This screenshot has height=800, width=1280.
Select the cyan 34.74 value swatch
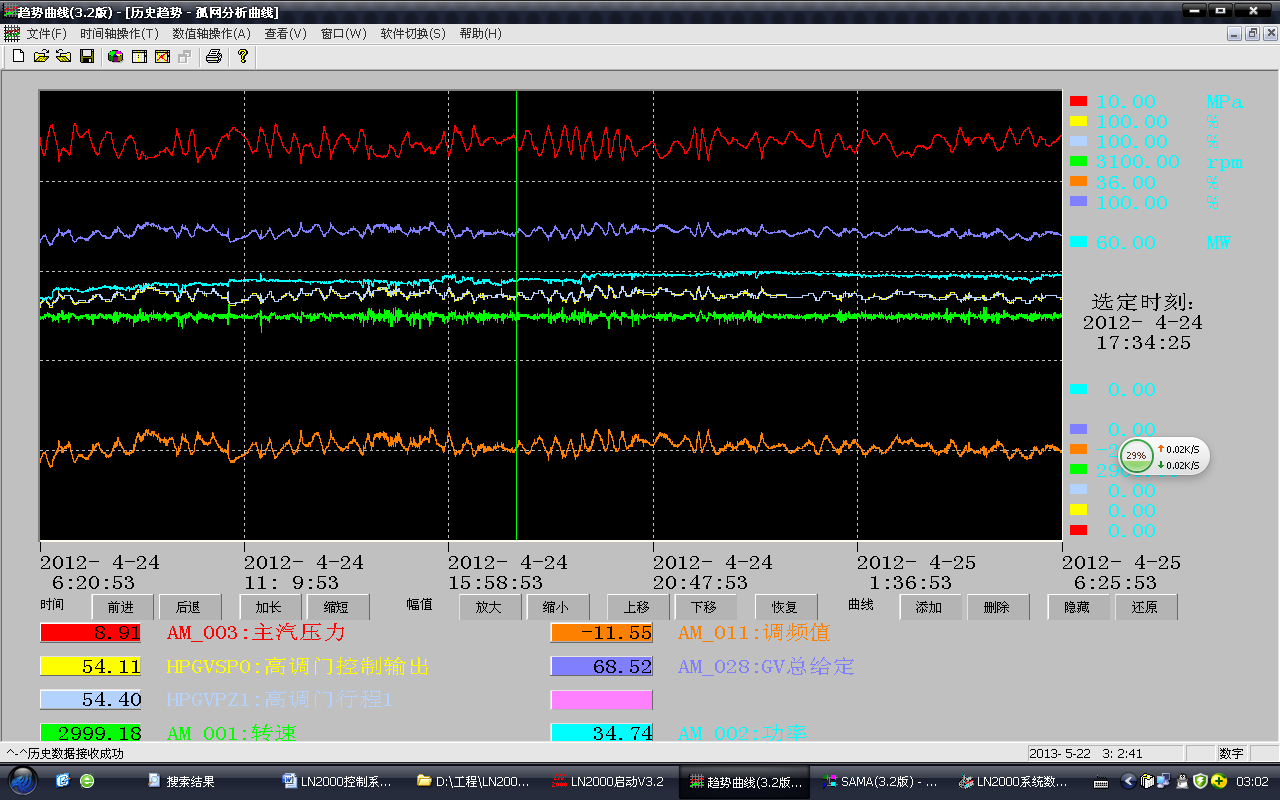[601, 733]
